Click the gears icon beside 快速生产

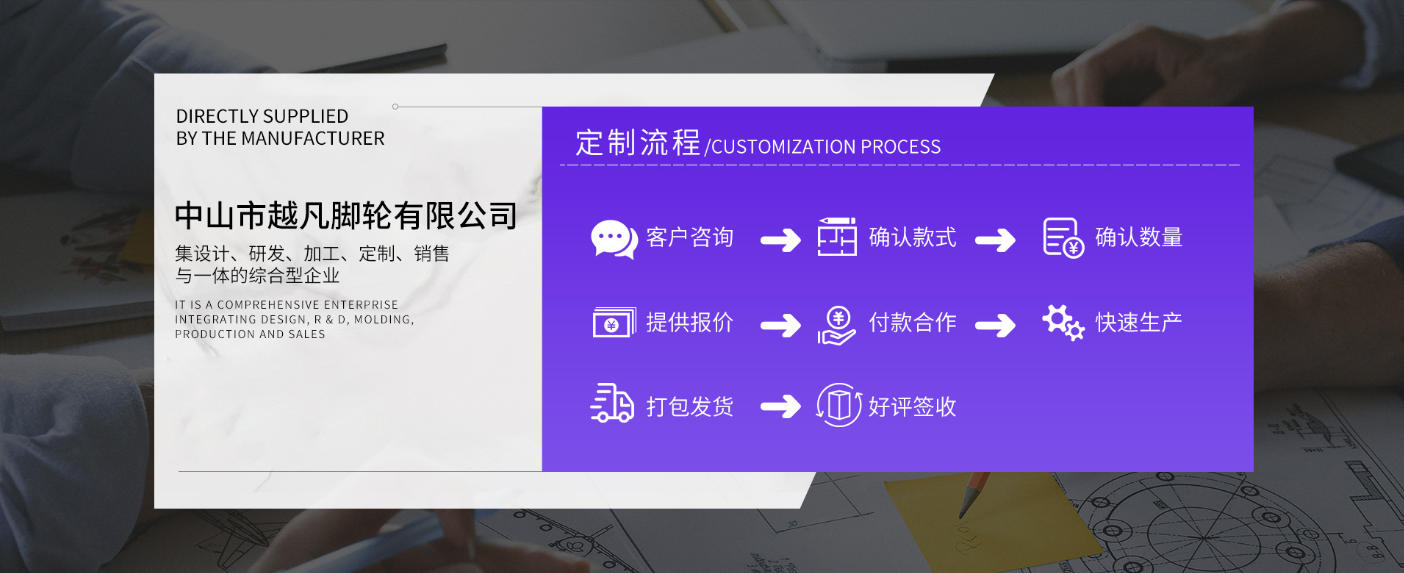point(1063,322)
